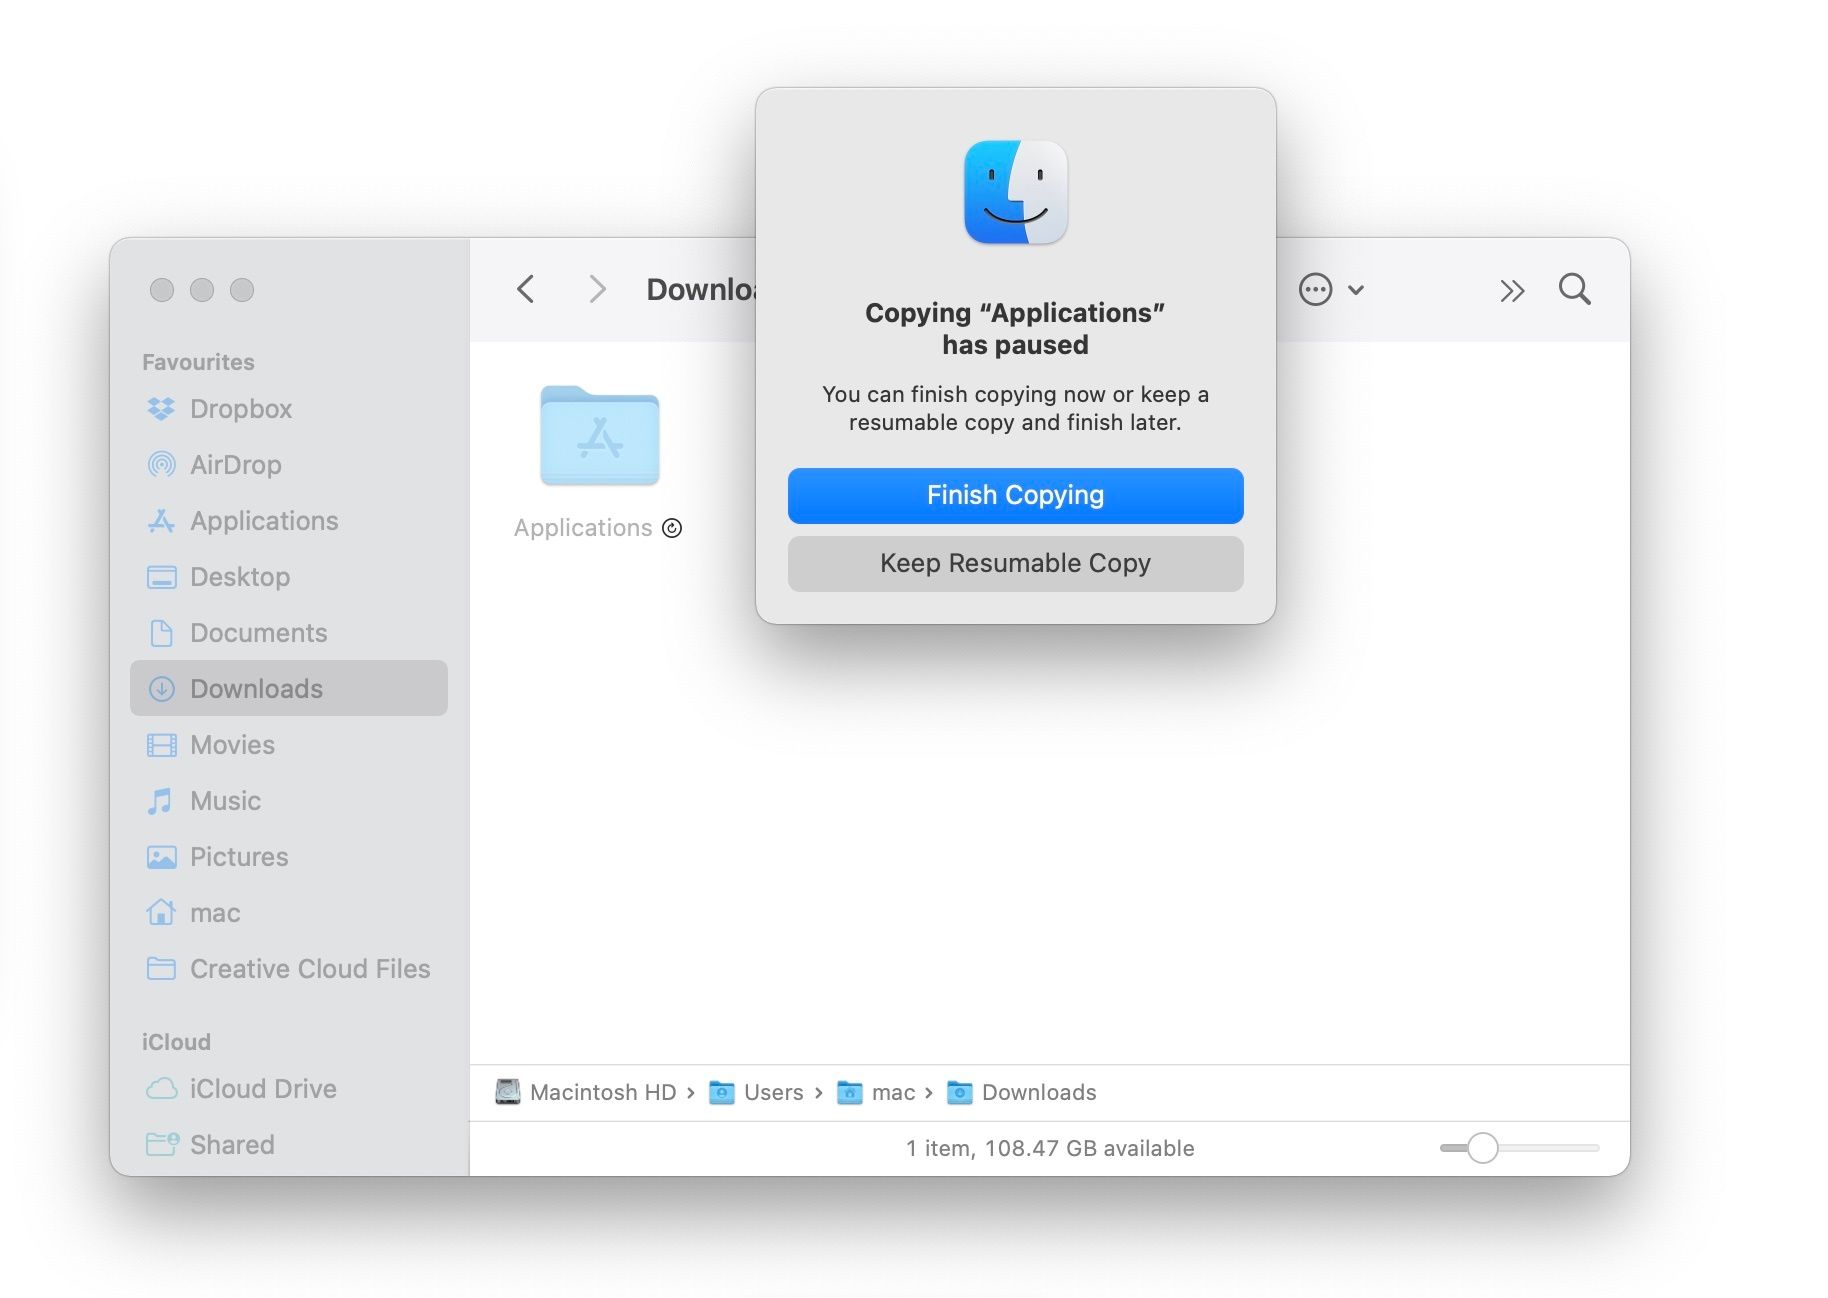Open Movies in the sidebar
1828x1298 pixels.
[x=288, y=745]
